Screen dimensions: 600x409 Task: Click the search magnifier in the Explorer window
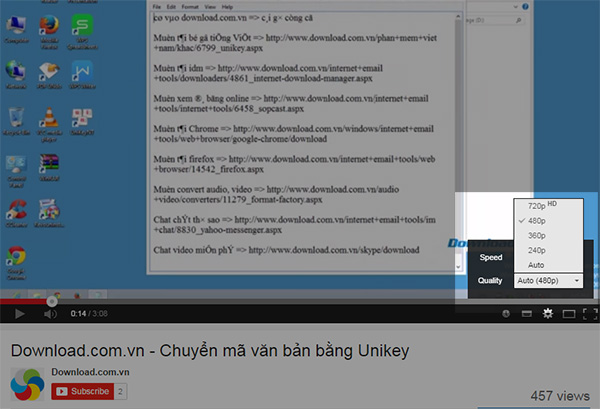tap(518, 20)
